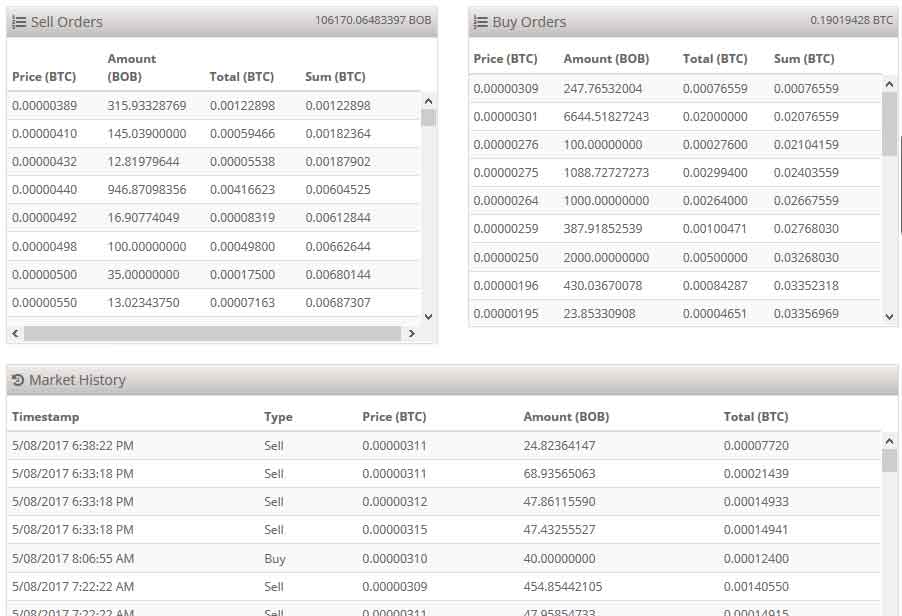The width and height of the screenshot is (902, 616).
Task: Select the buy order priced 0.00000195
Action: coord(675,313)
